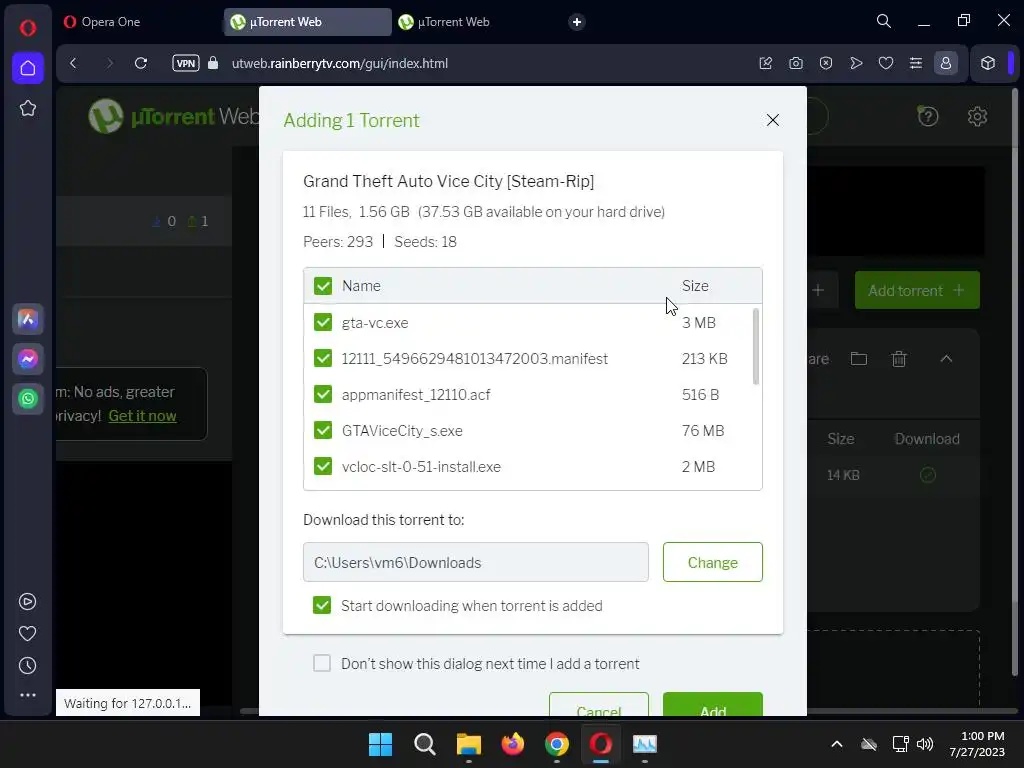Image resolution: width=1024 pixels, height=768 pixels.
Task: Open Opera home speed dial icon
Action: pos(27,68)
